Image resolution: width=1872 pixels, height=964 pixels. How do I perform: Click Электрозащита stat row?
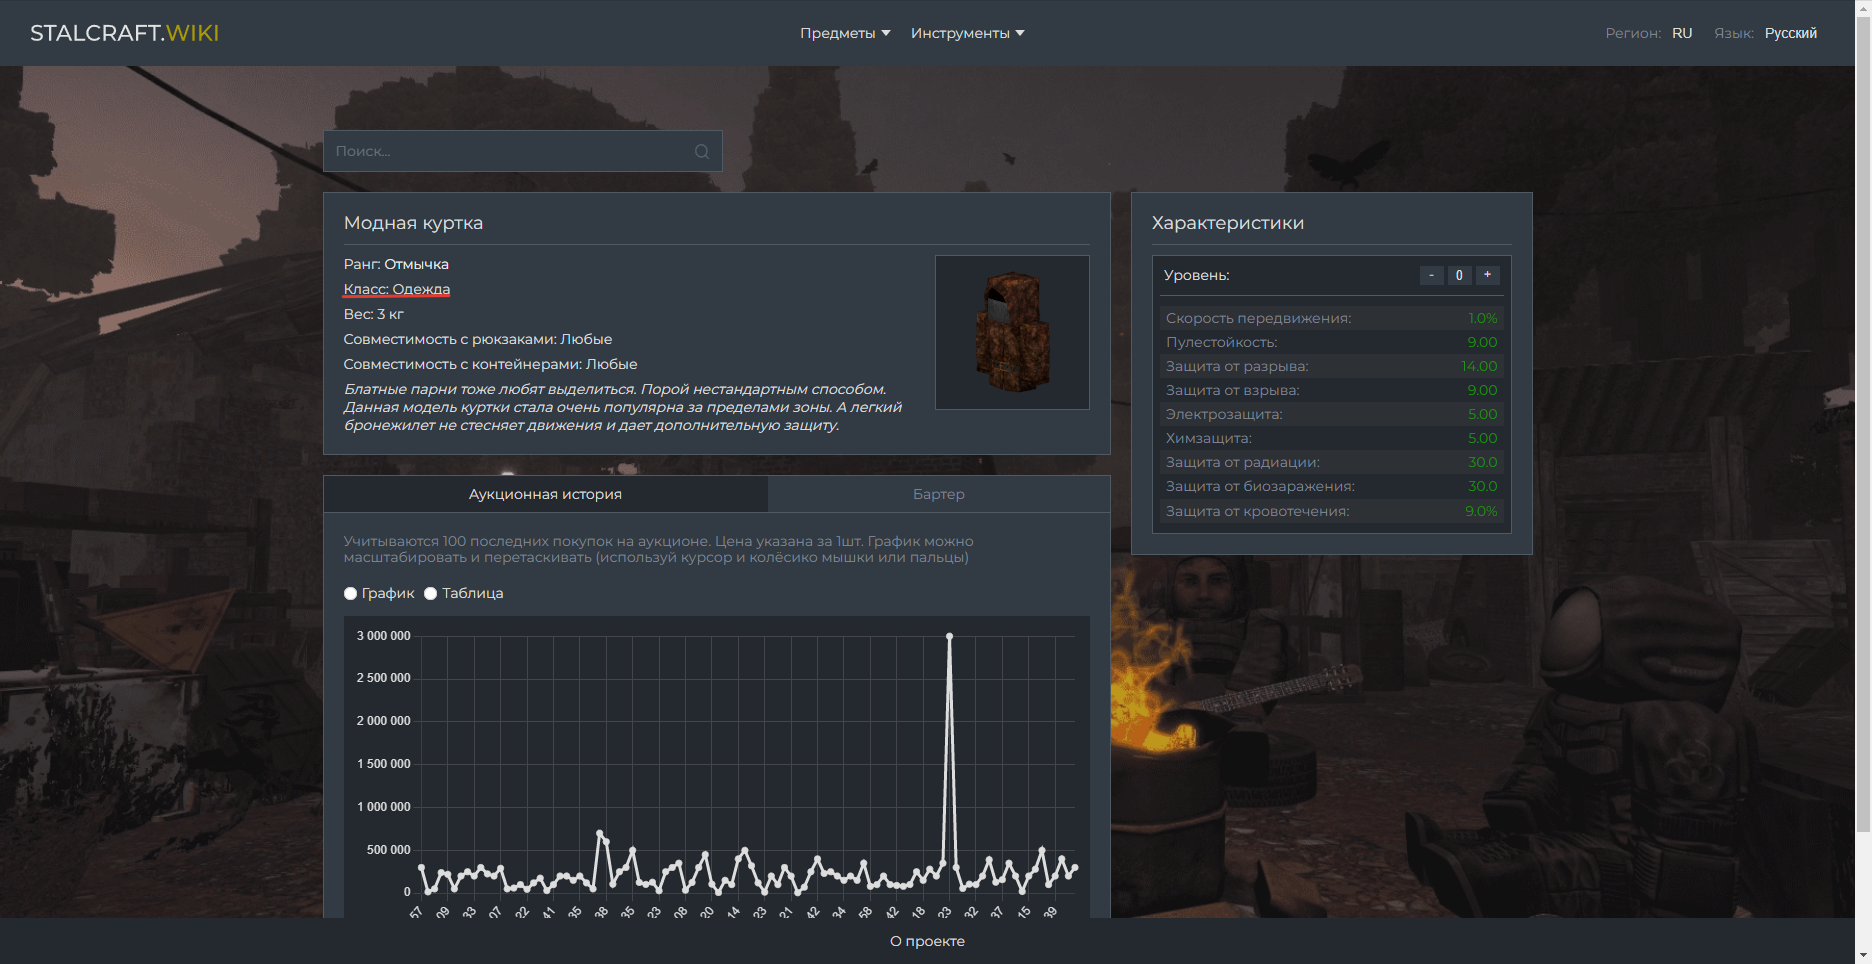tap(1331, 414)
